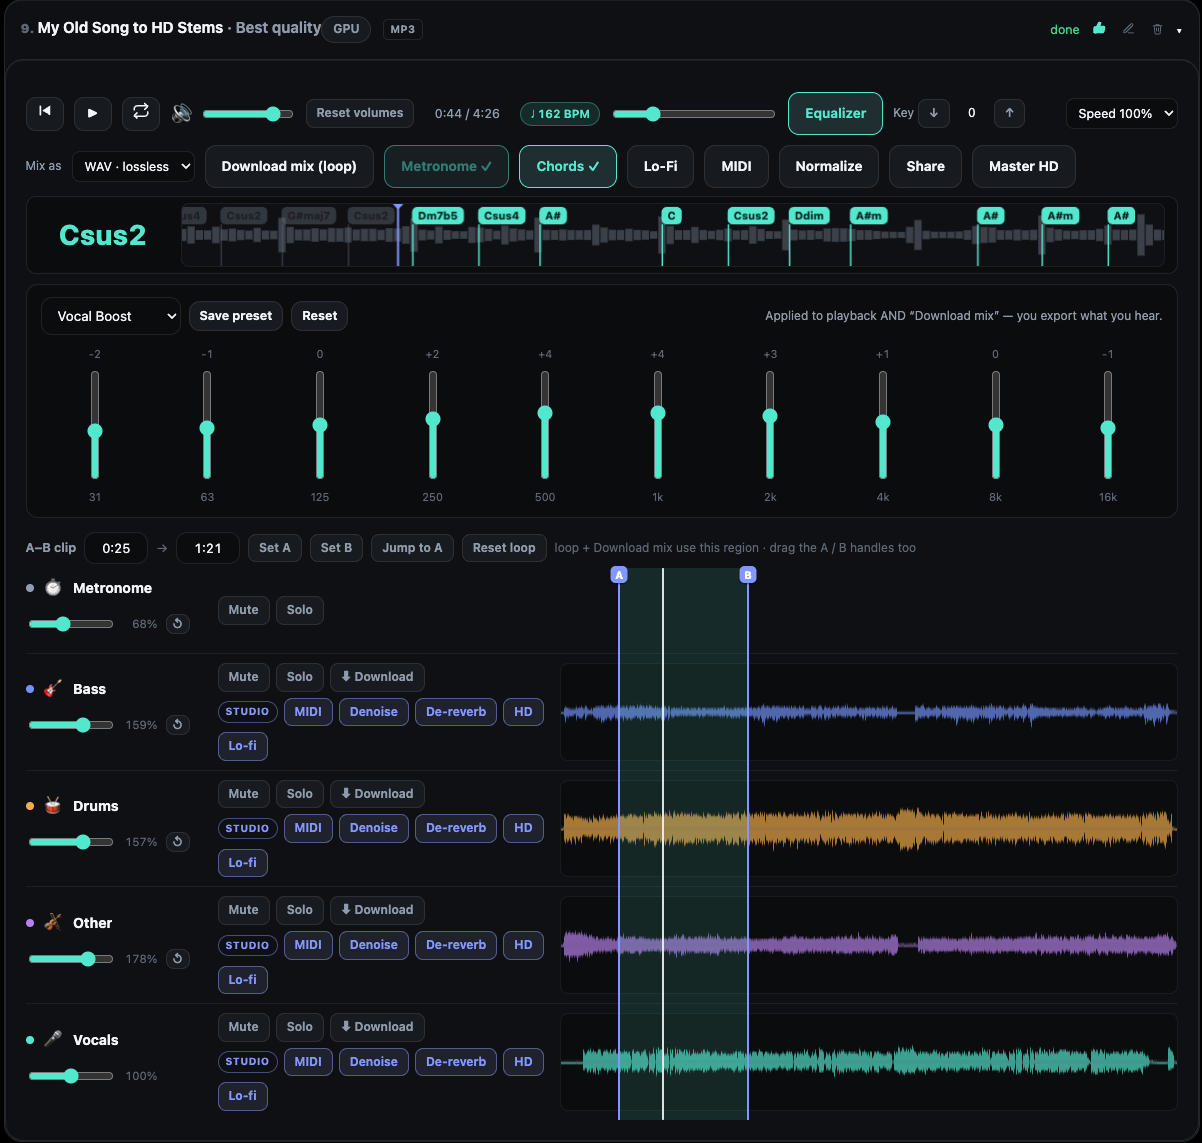Click Reset volumes button
This screenshot has height=1143, width=1202.
360,113
